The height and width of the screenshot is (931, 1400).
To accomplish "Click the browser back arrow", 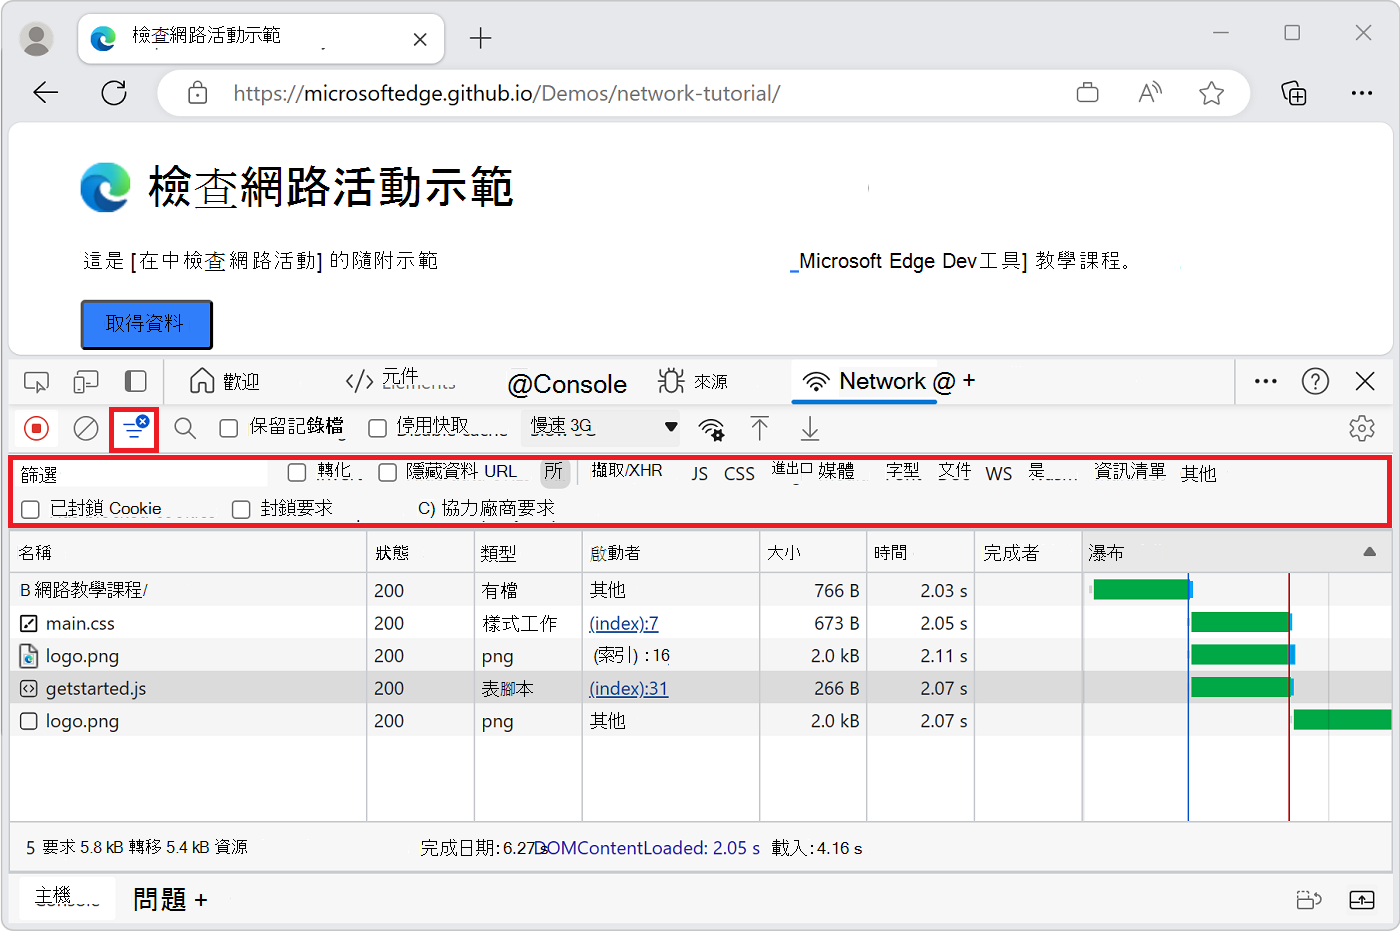I will coord(46,93).
